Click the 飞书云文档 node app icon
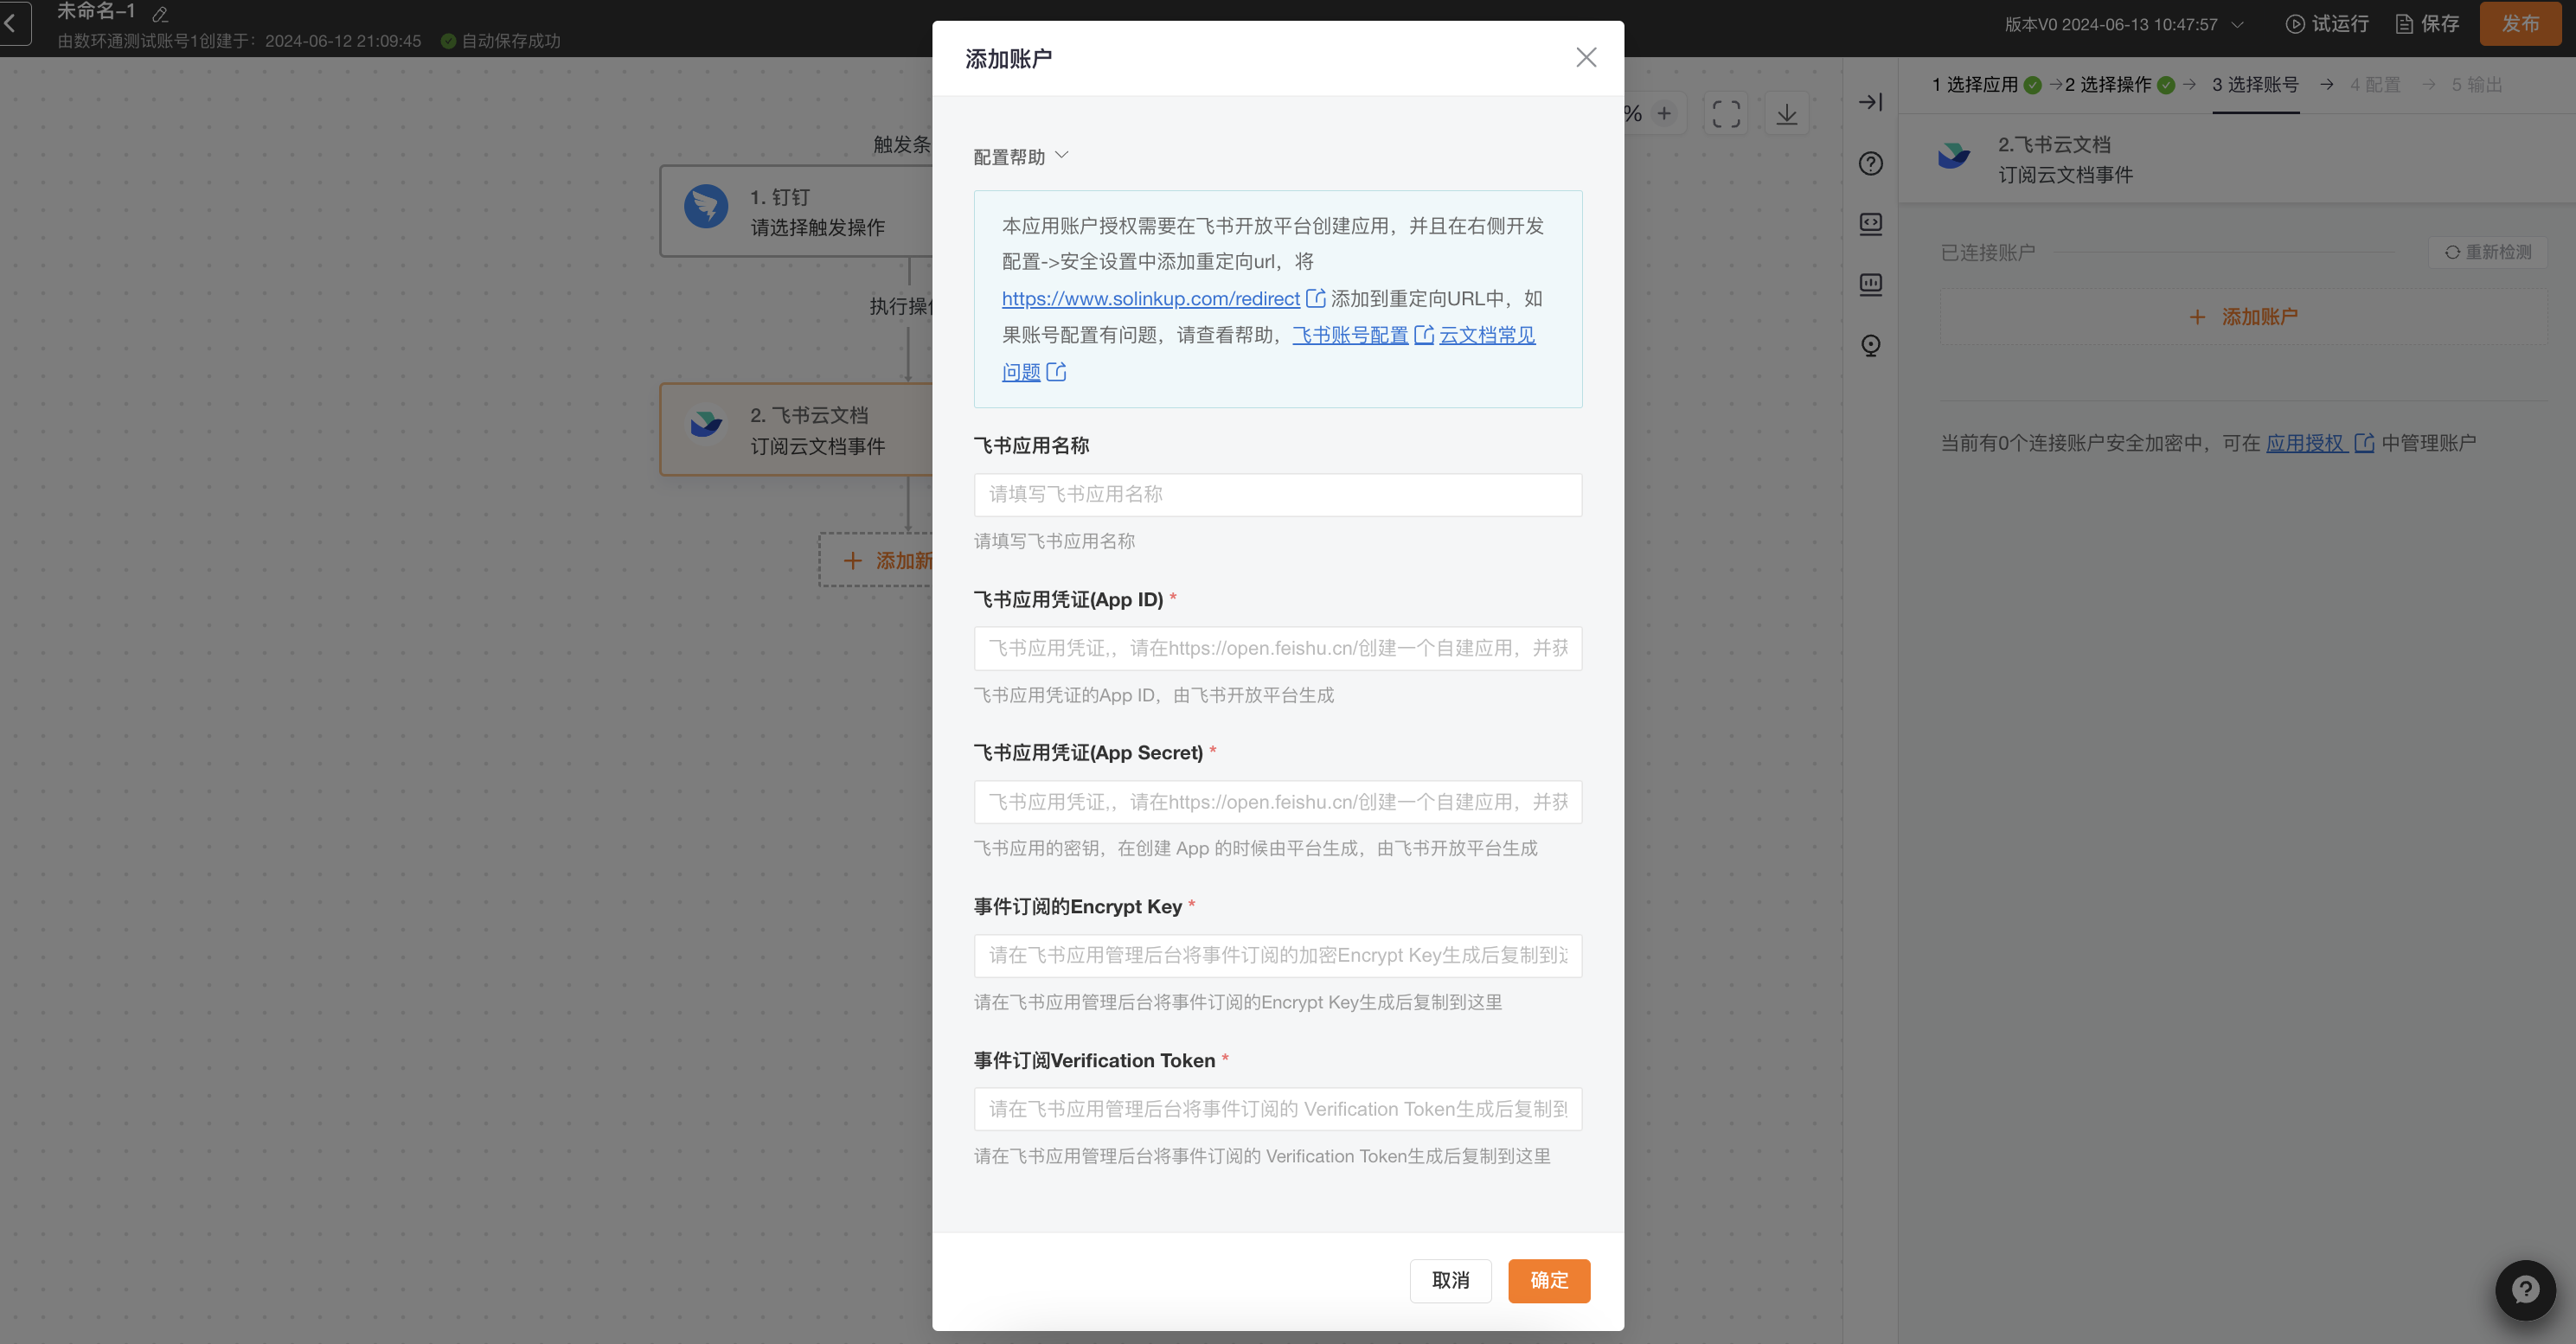 [706, 424]
